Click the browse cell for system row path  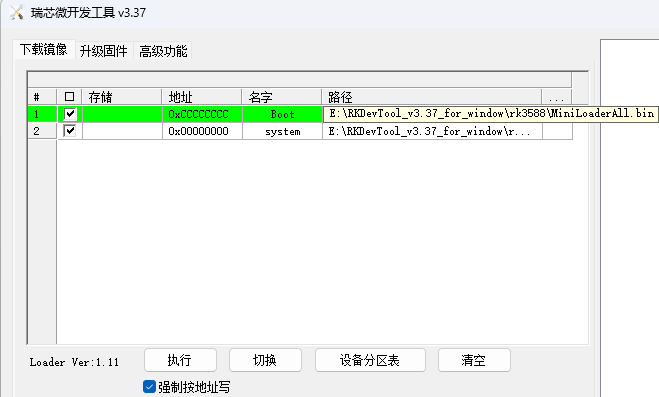[x=557, y=131]
